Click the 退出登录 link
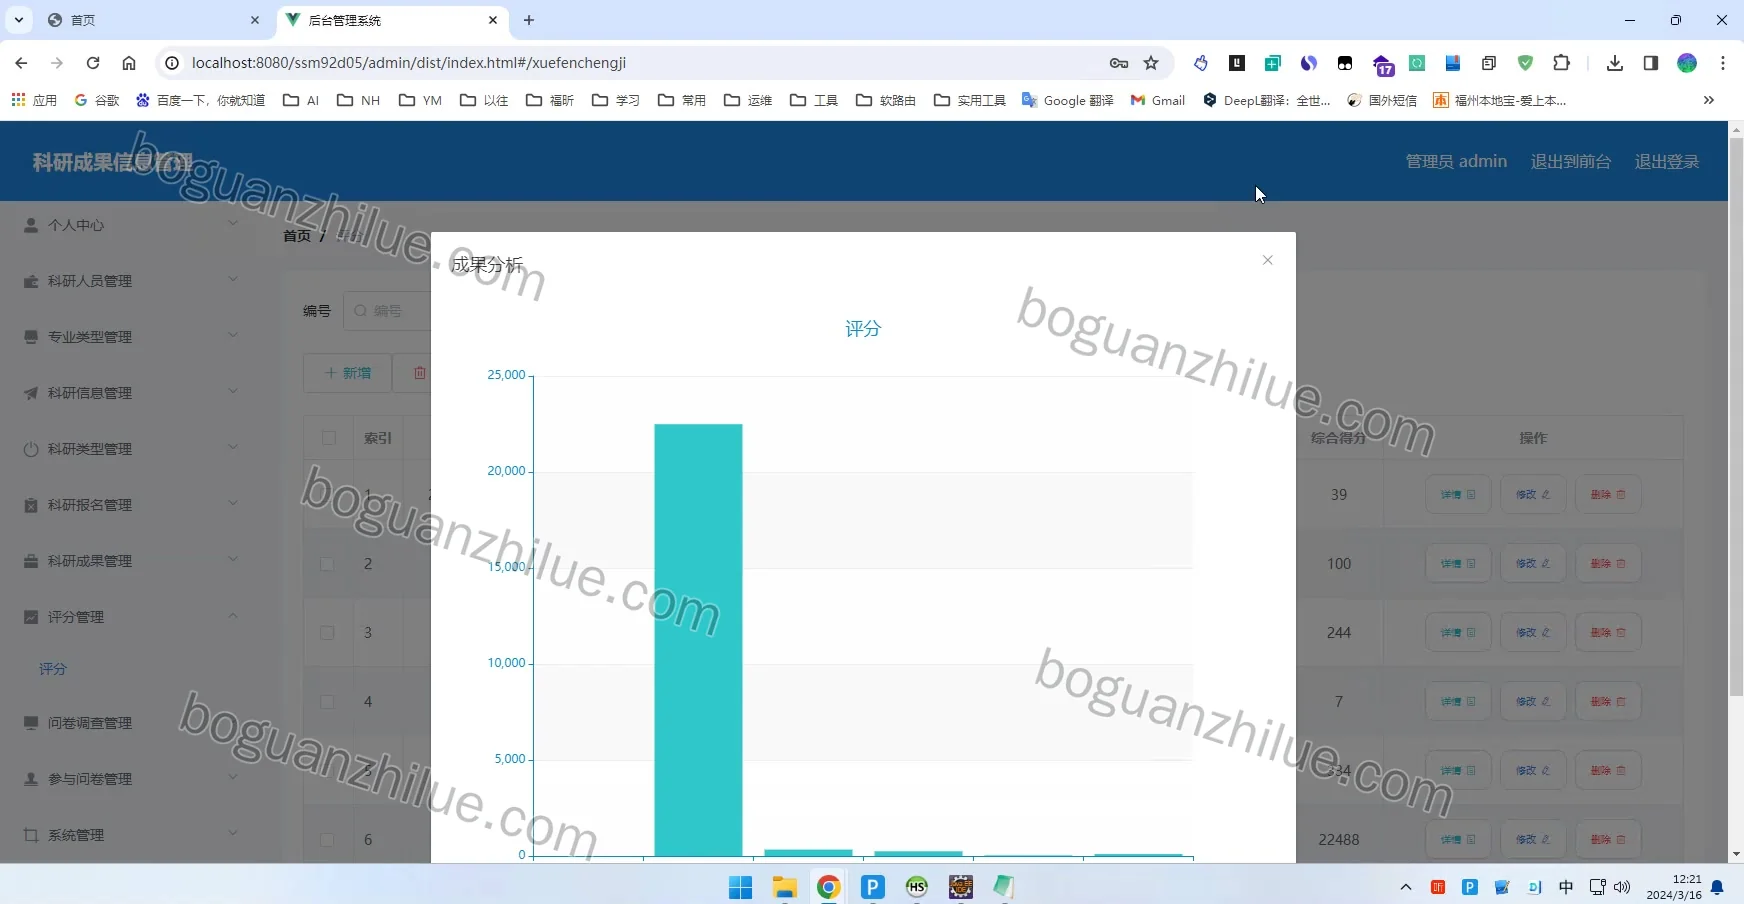Image resolution: width=1744 pixels, height=904 pixels. pyautogui.click(x=1667, y=161)
